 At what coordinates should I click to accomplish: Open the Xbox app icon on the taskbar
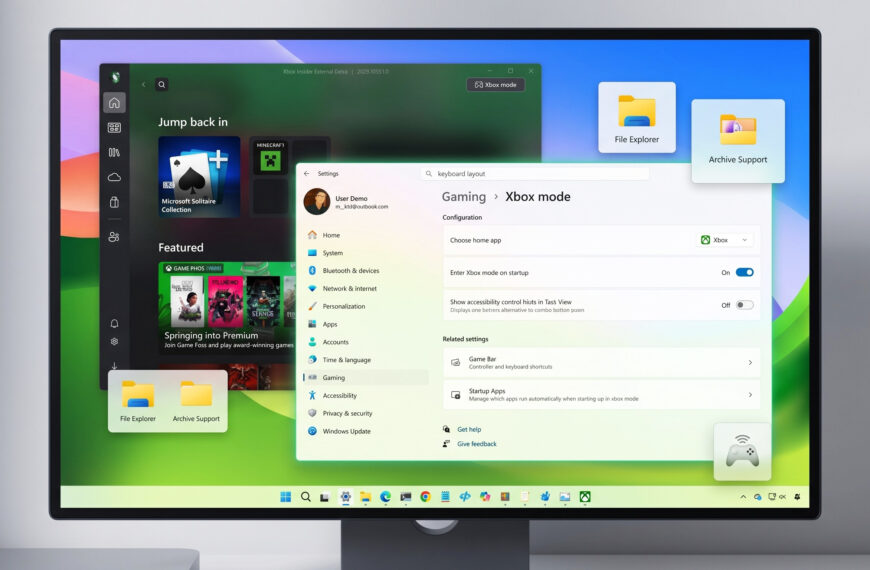pyautogui.click(x=585, y=497)
